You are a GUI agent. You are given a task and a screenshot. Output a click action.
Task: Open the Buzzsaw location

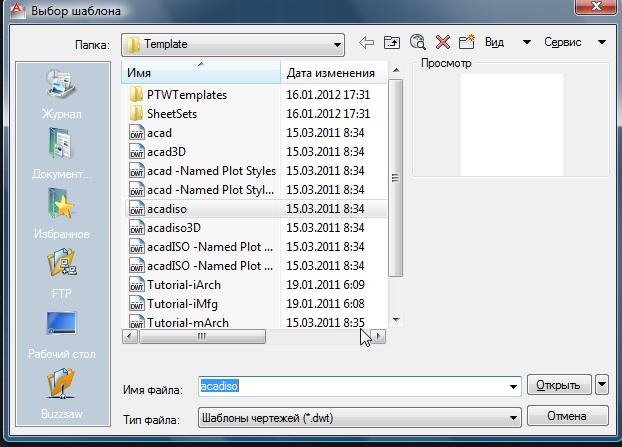tap(62, 394)
